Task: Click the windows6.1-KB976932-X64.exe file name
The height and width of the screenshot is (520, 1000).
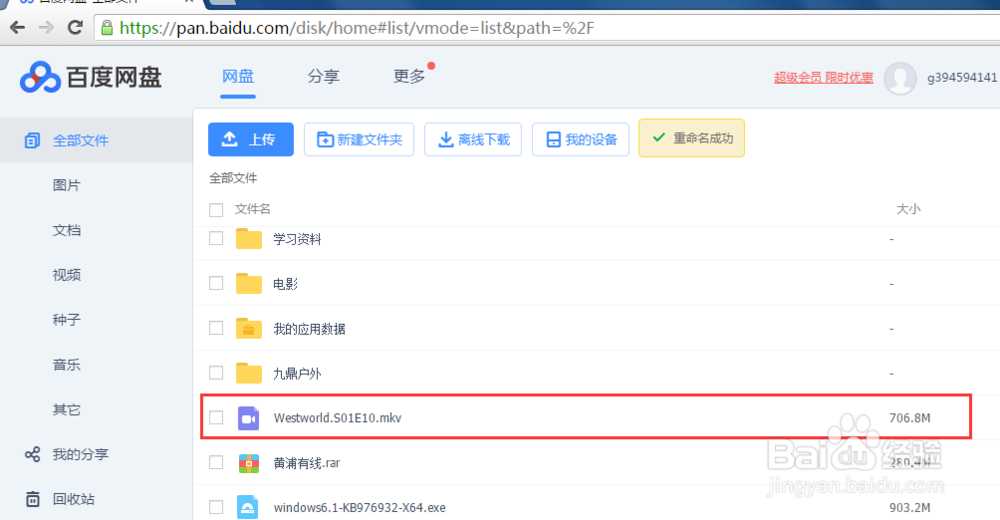Action: pos(360,508)
